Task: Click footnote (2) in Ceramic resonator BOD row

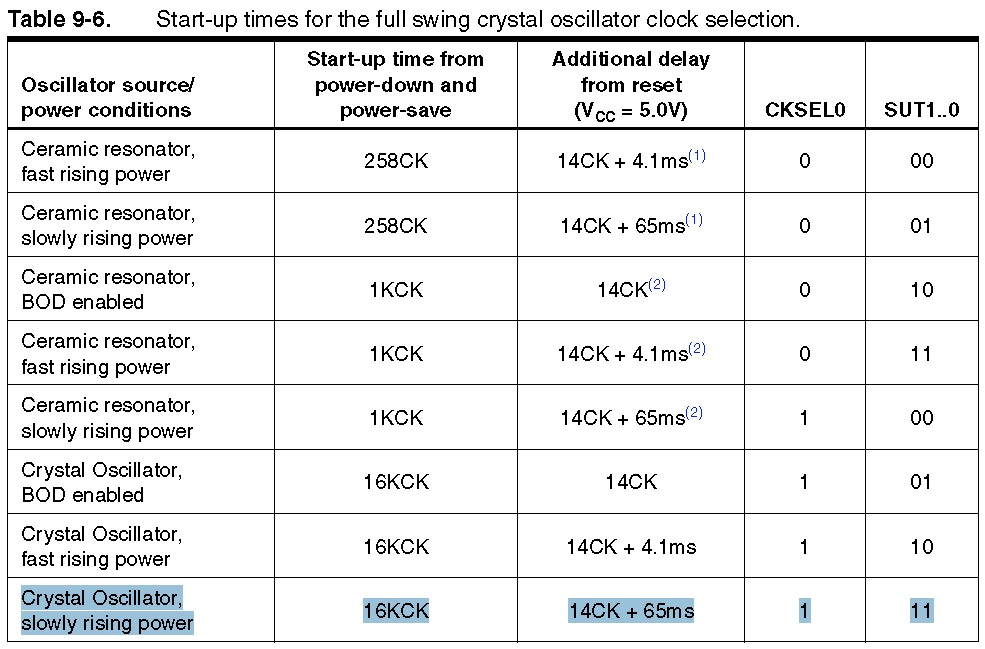Action: [656, 285]
